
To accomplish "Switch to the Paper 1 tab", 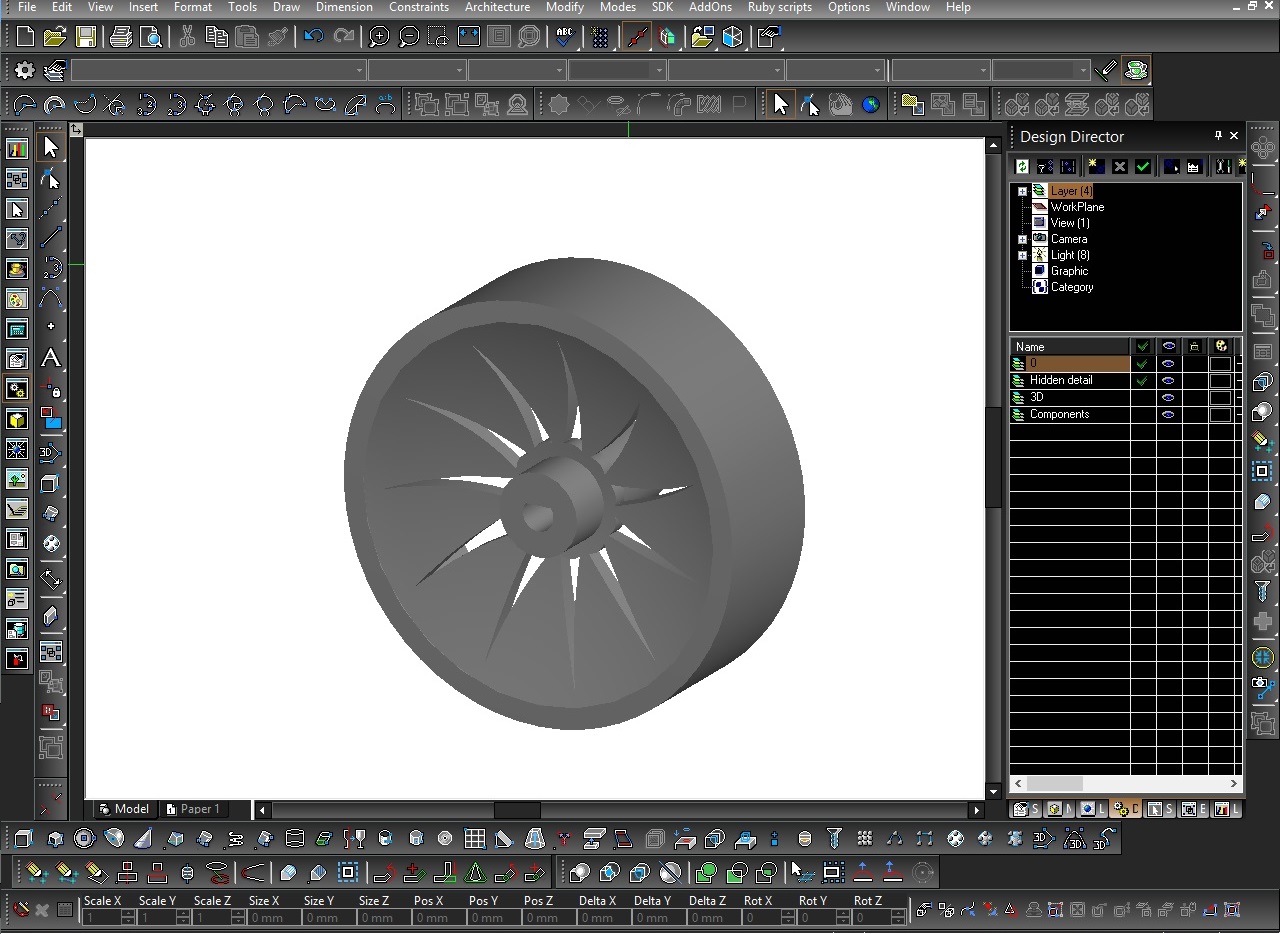I will tap(196, 809).
